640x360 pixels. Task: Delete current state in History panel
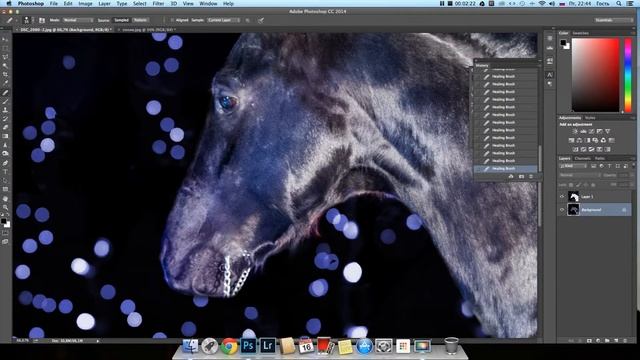531,176
